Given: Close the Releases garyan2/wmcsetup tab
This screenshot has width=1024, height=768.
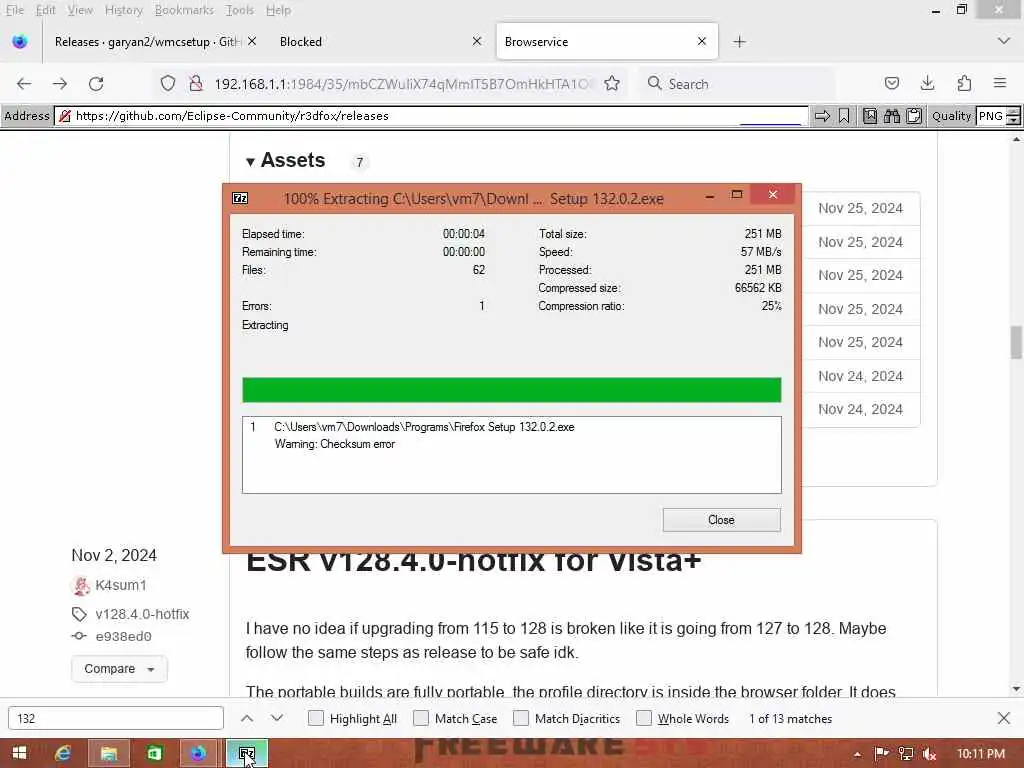Looking at the screenshot, I should [x=252, y=41].
